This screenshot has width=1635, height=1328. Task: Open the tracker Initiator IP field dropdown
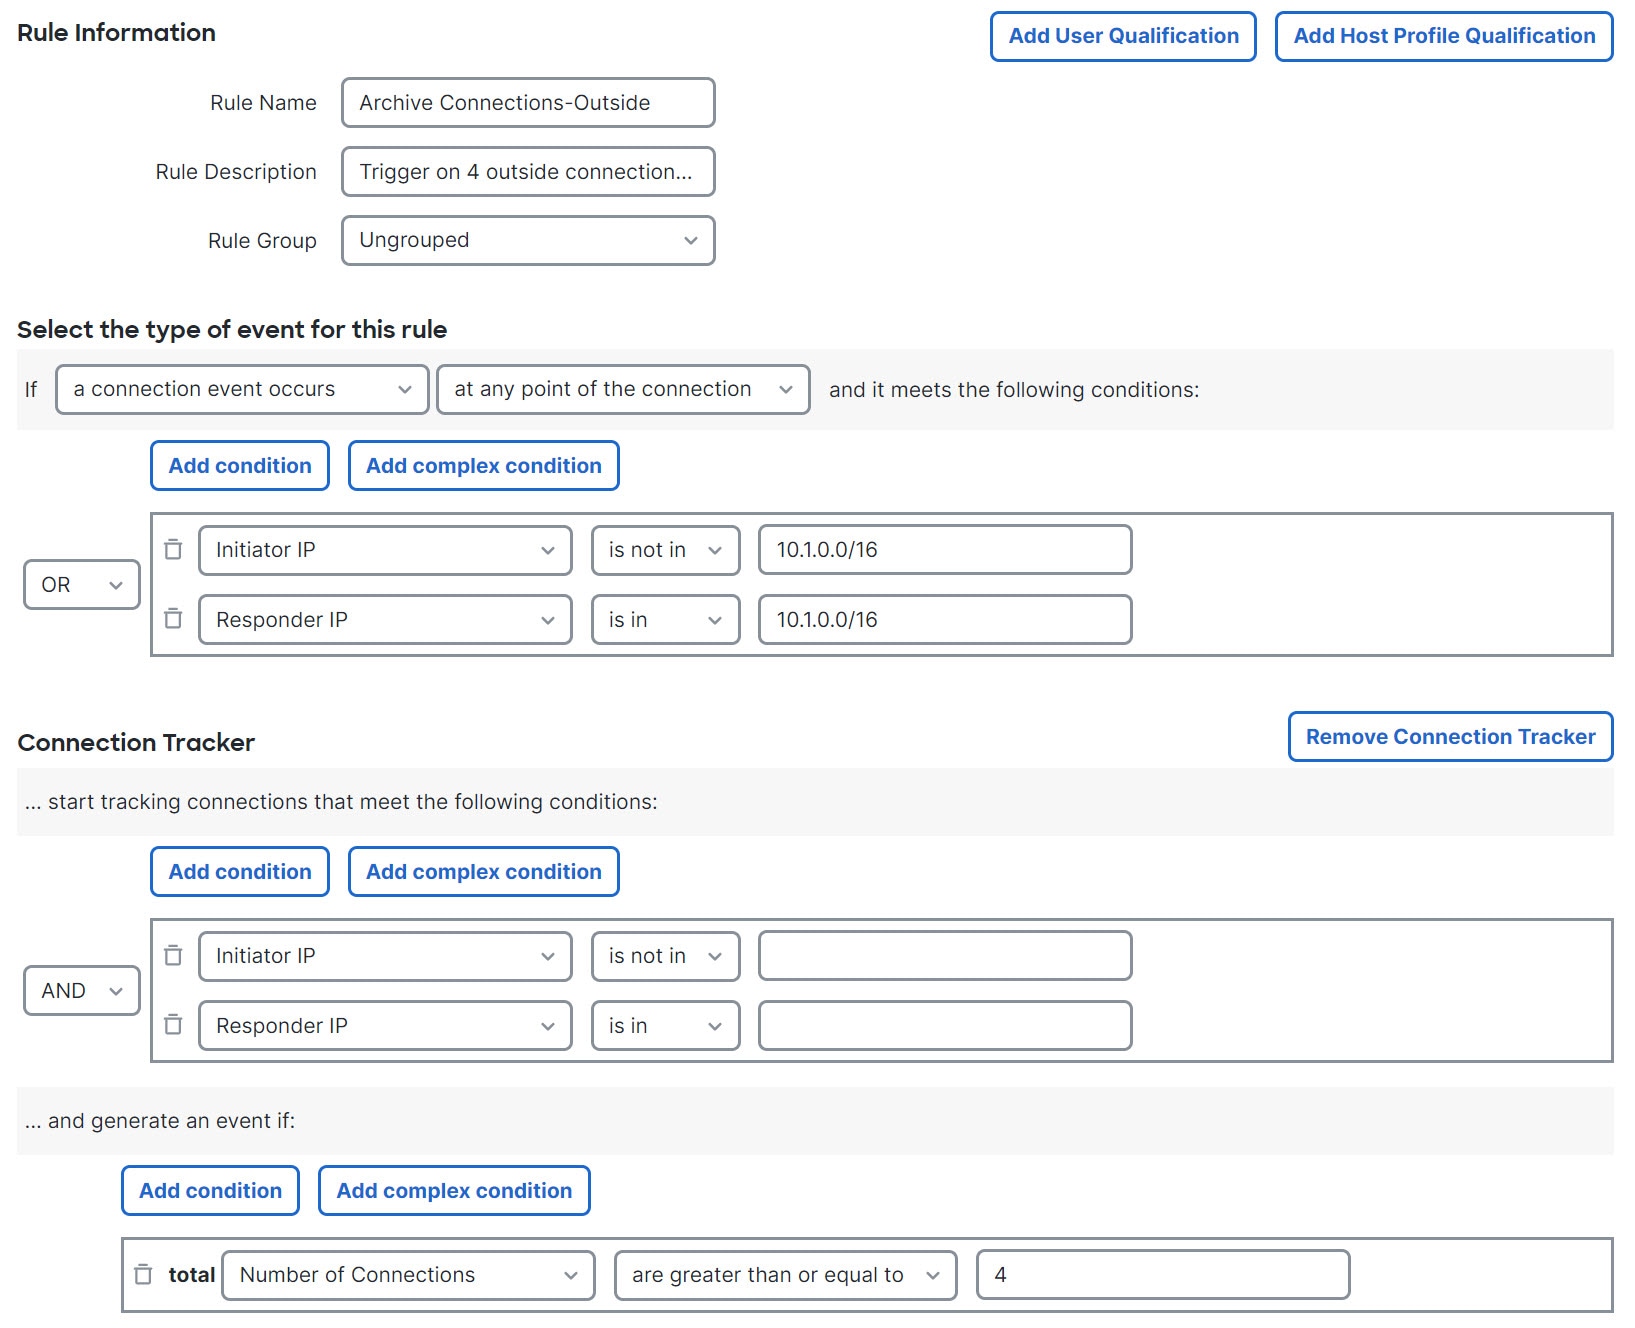click(x=385, y=956)
